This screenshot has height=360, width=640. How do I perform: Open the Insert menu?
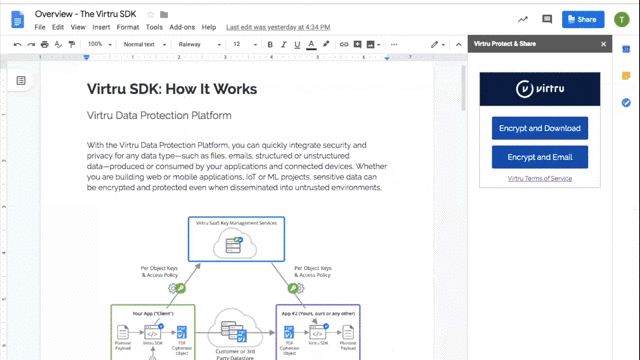tap(101, 27)
